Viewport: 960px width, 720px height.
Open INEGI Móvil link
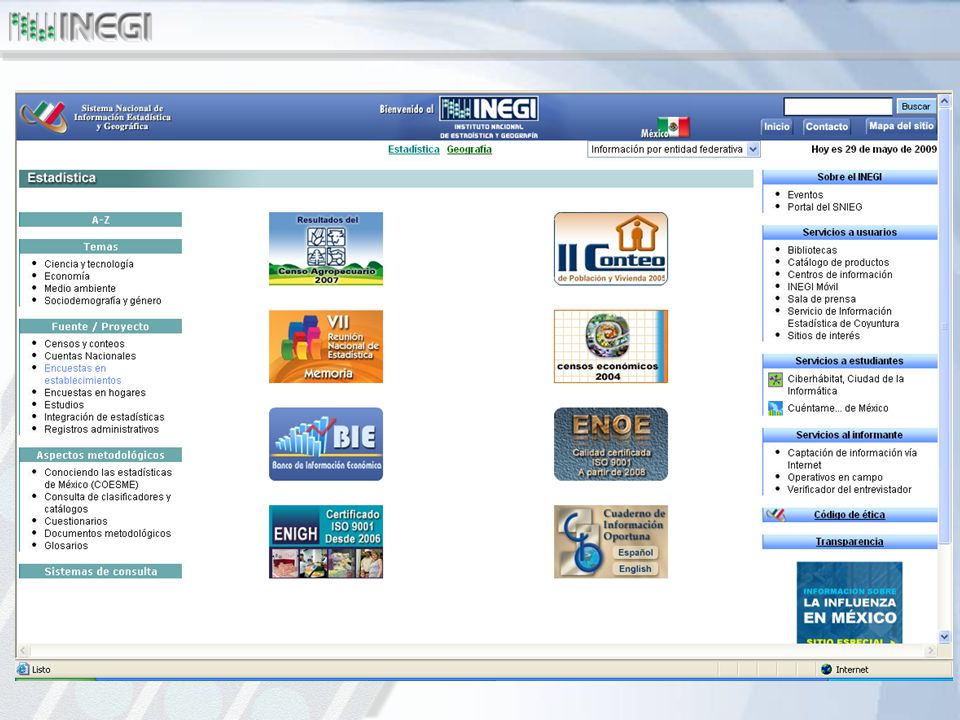[812, 287]
